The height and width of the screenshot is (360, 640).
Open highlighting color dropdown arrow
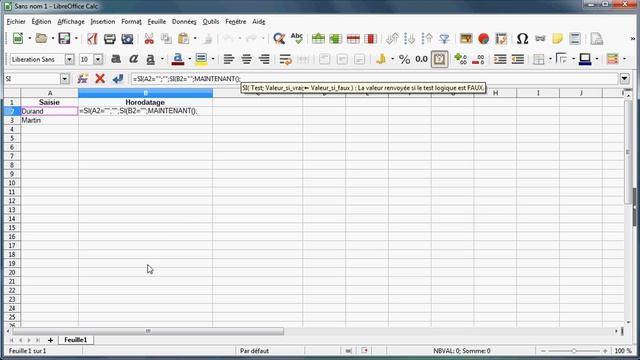click(x=213, y=59)
